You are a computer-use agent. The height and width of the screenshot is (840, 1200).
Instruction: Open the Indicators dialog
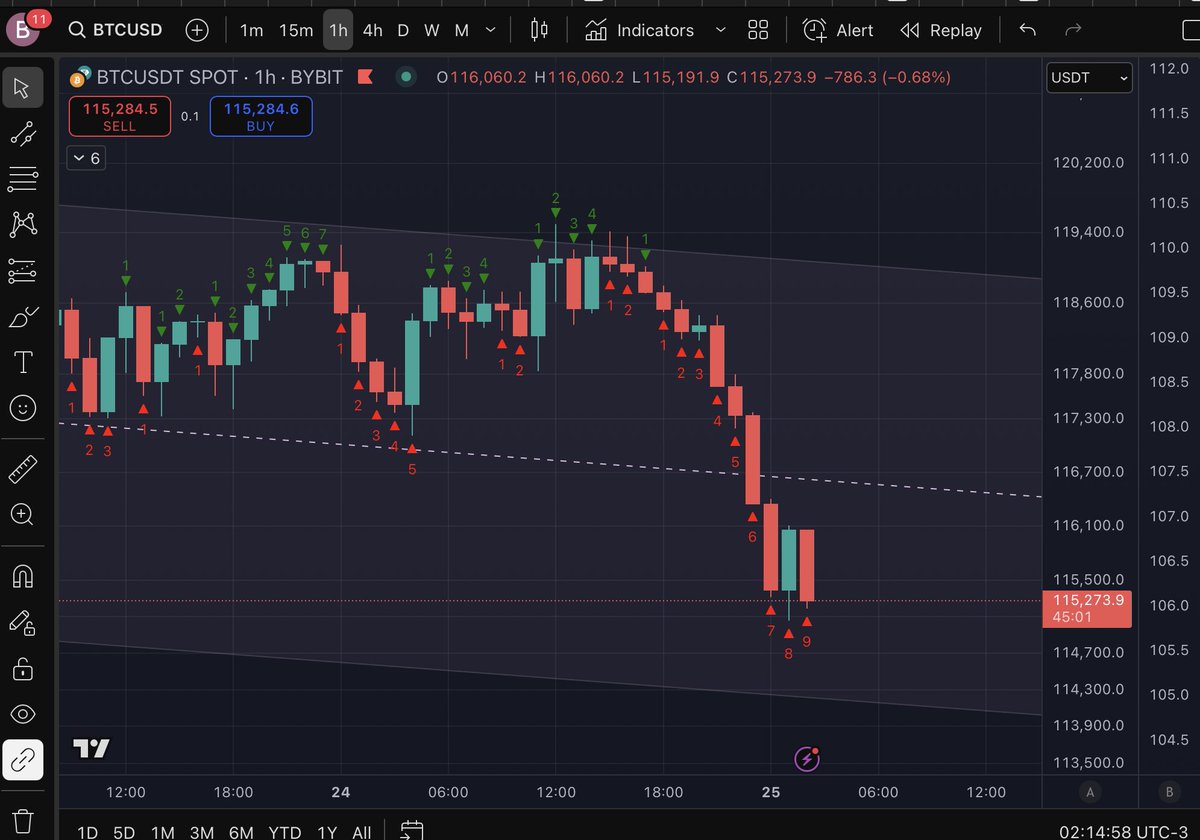point(640,30)
